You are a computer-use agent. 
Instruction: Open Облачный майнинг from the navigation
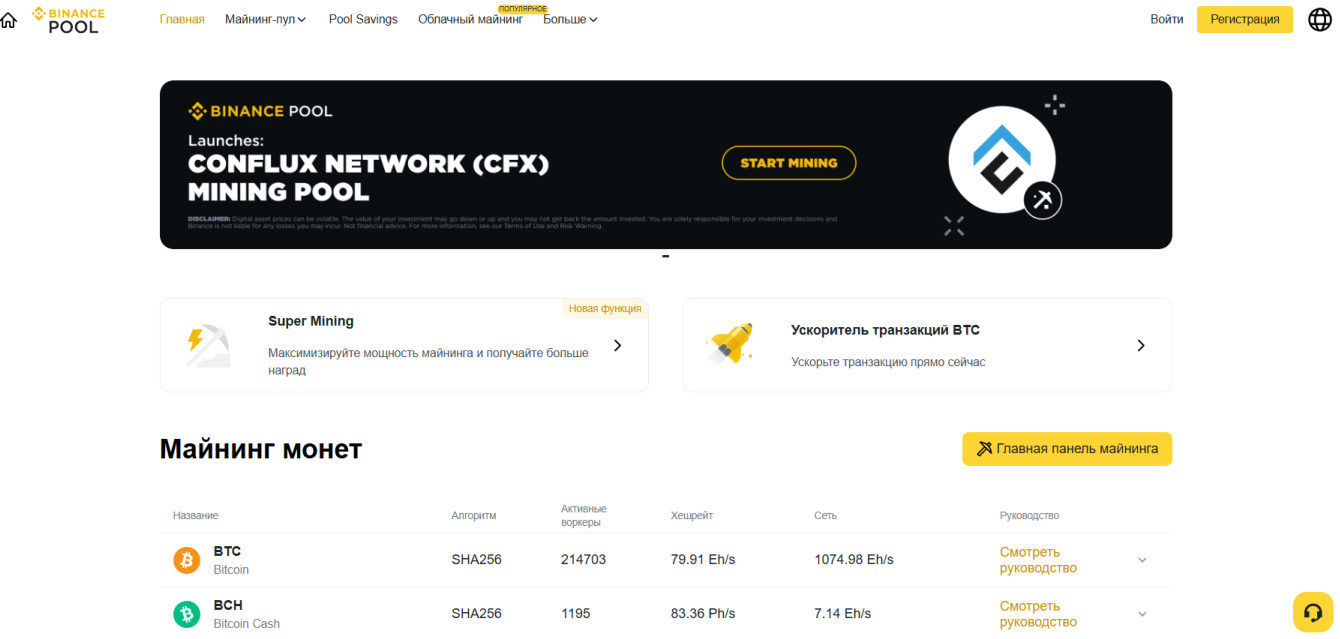coord(471,19)
